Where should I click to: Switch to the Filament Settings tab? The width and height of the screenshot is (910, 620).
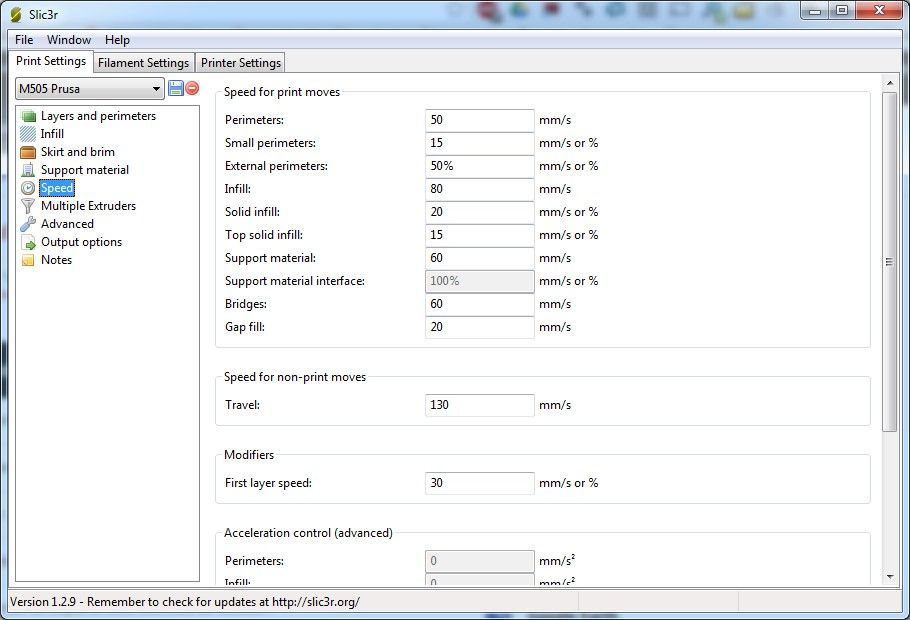point(143,63)
